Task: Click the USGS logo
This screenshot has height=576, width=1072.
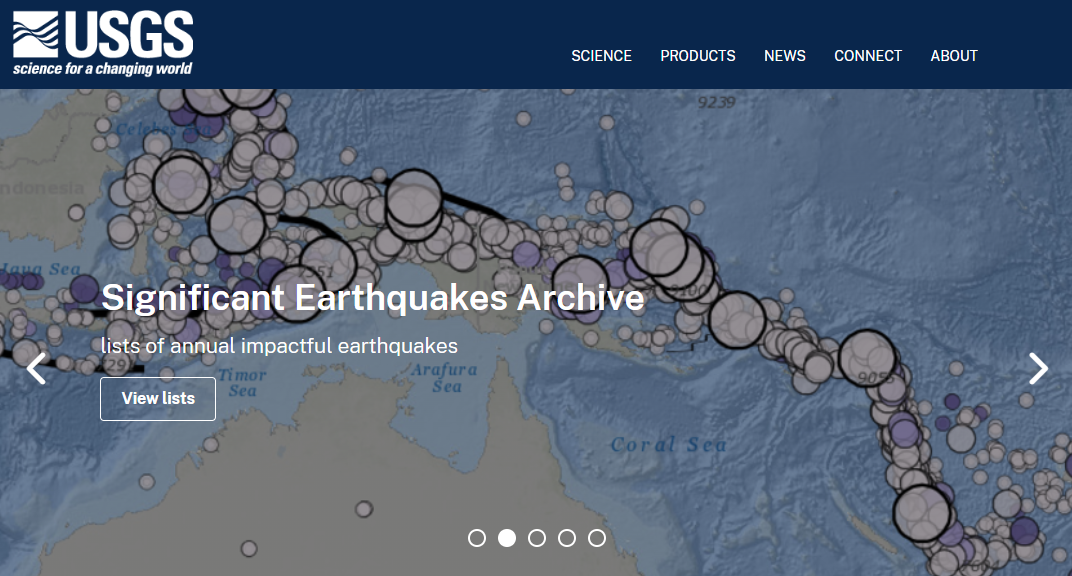Action: coord(100,40)
